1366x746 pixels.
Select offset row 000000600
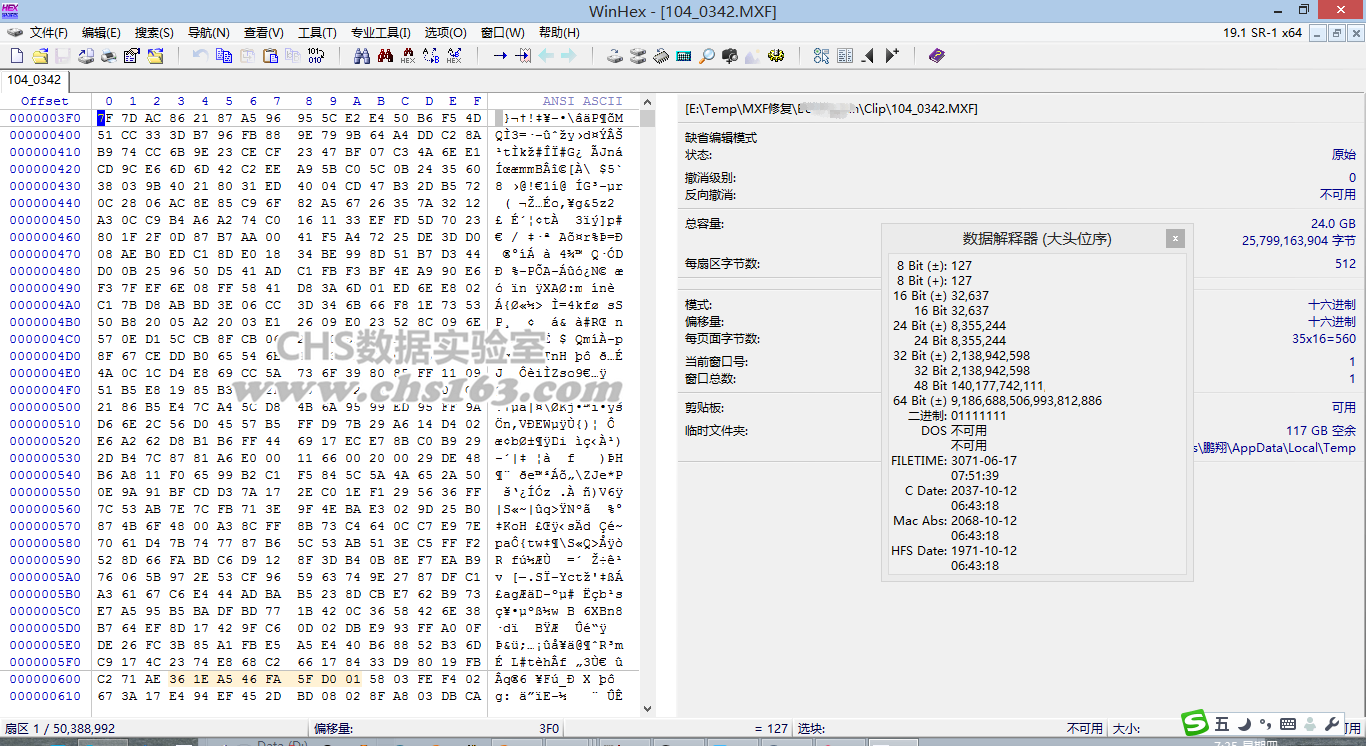(x=45, y=679)
